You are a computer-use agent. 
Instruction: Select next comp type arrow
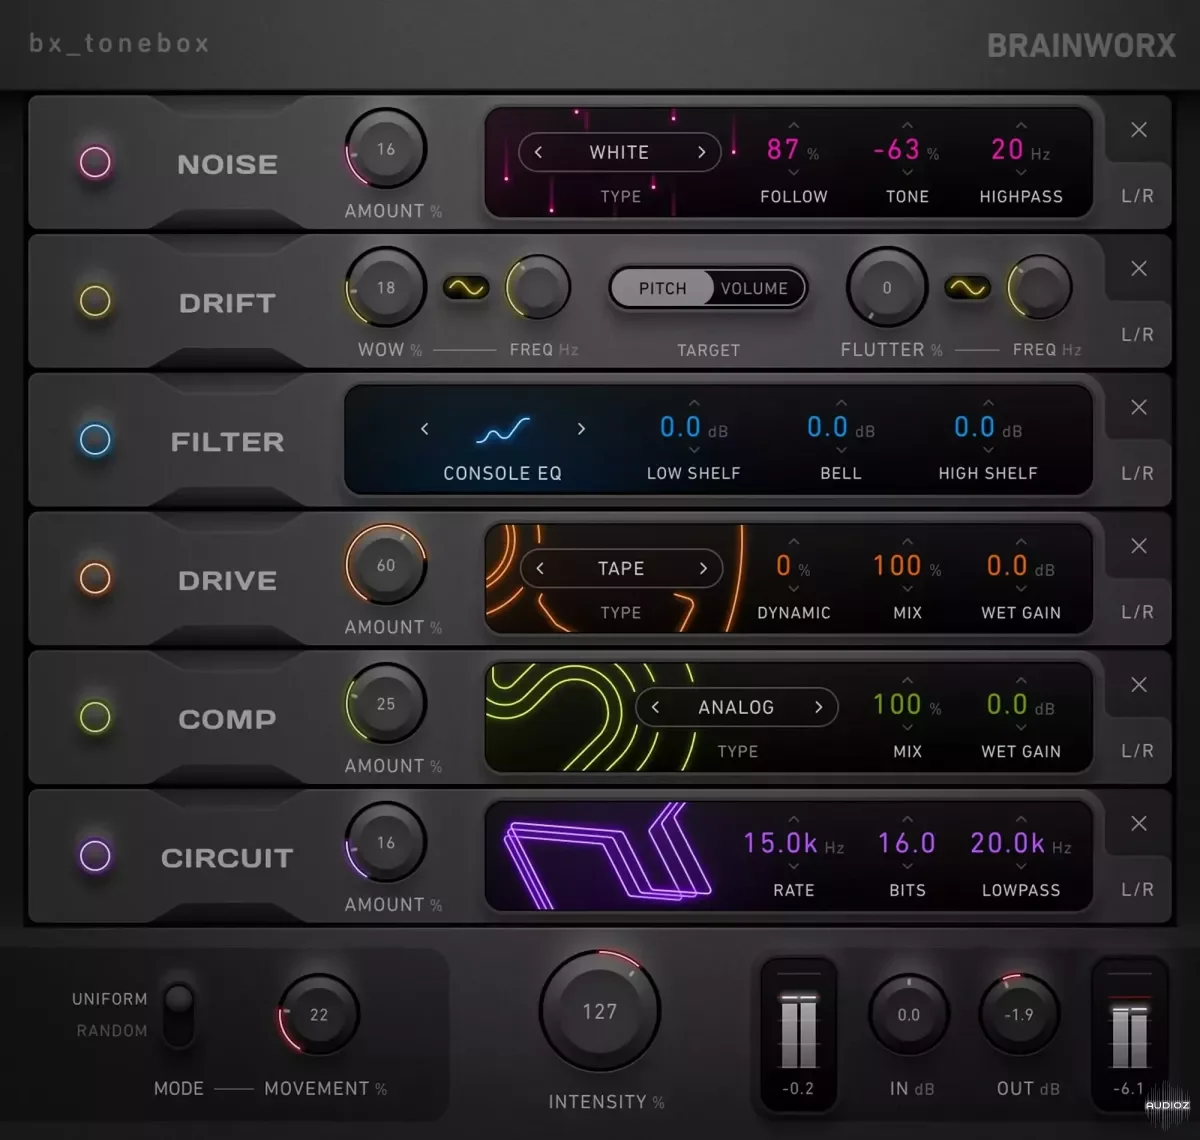click(x=818, y=707)
